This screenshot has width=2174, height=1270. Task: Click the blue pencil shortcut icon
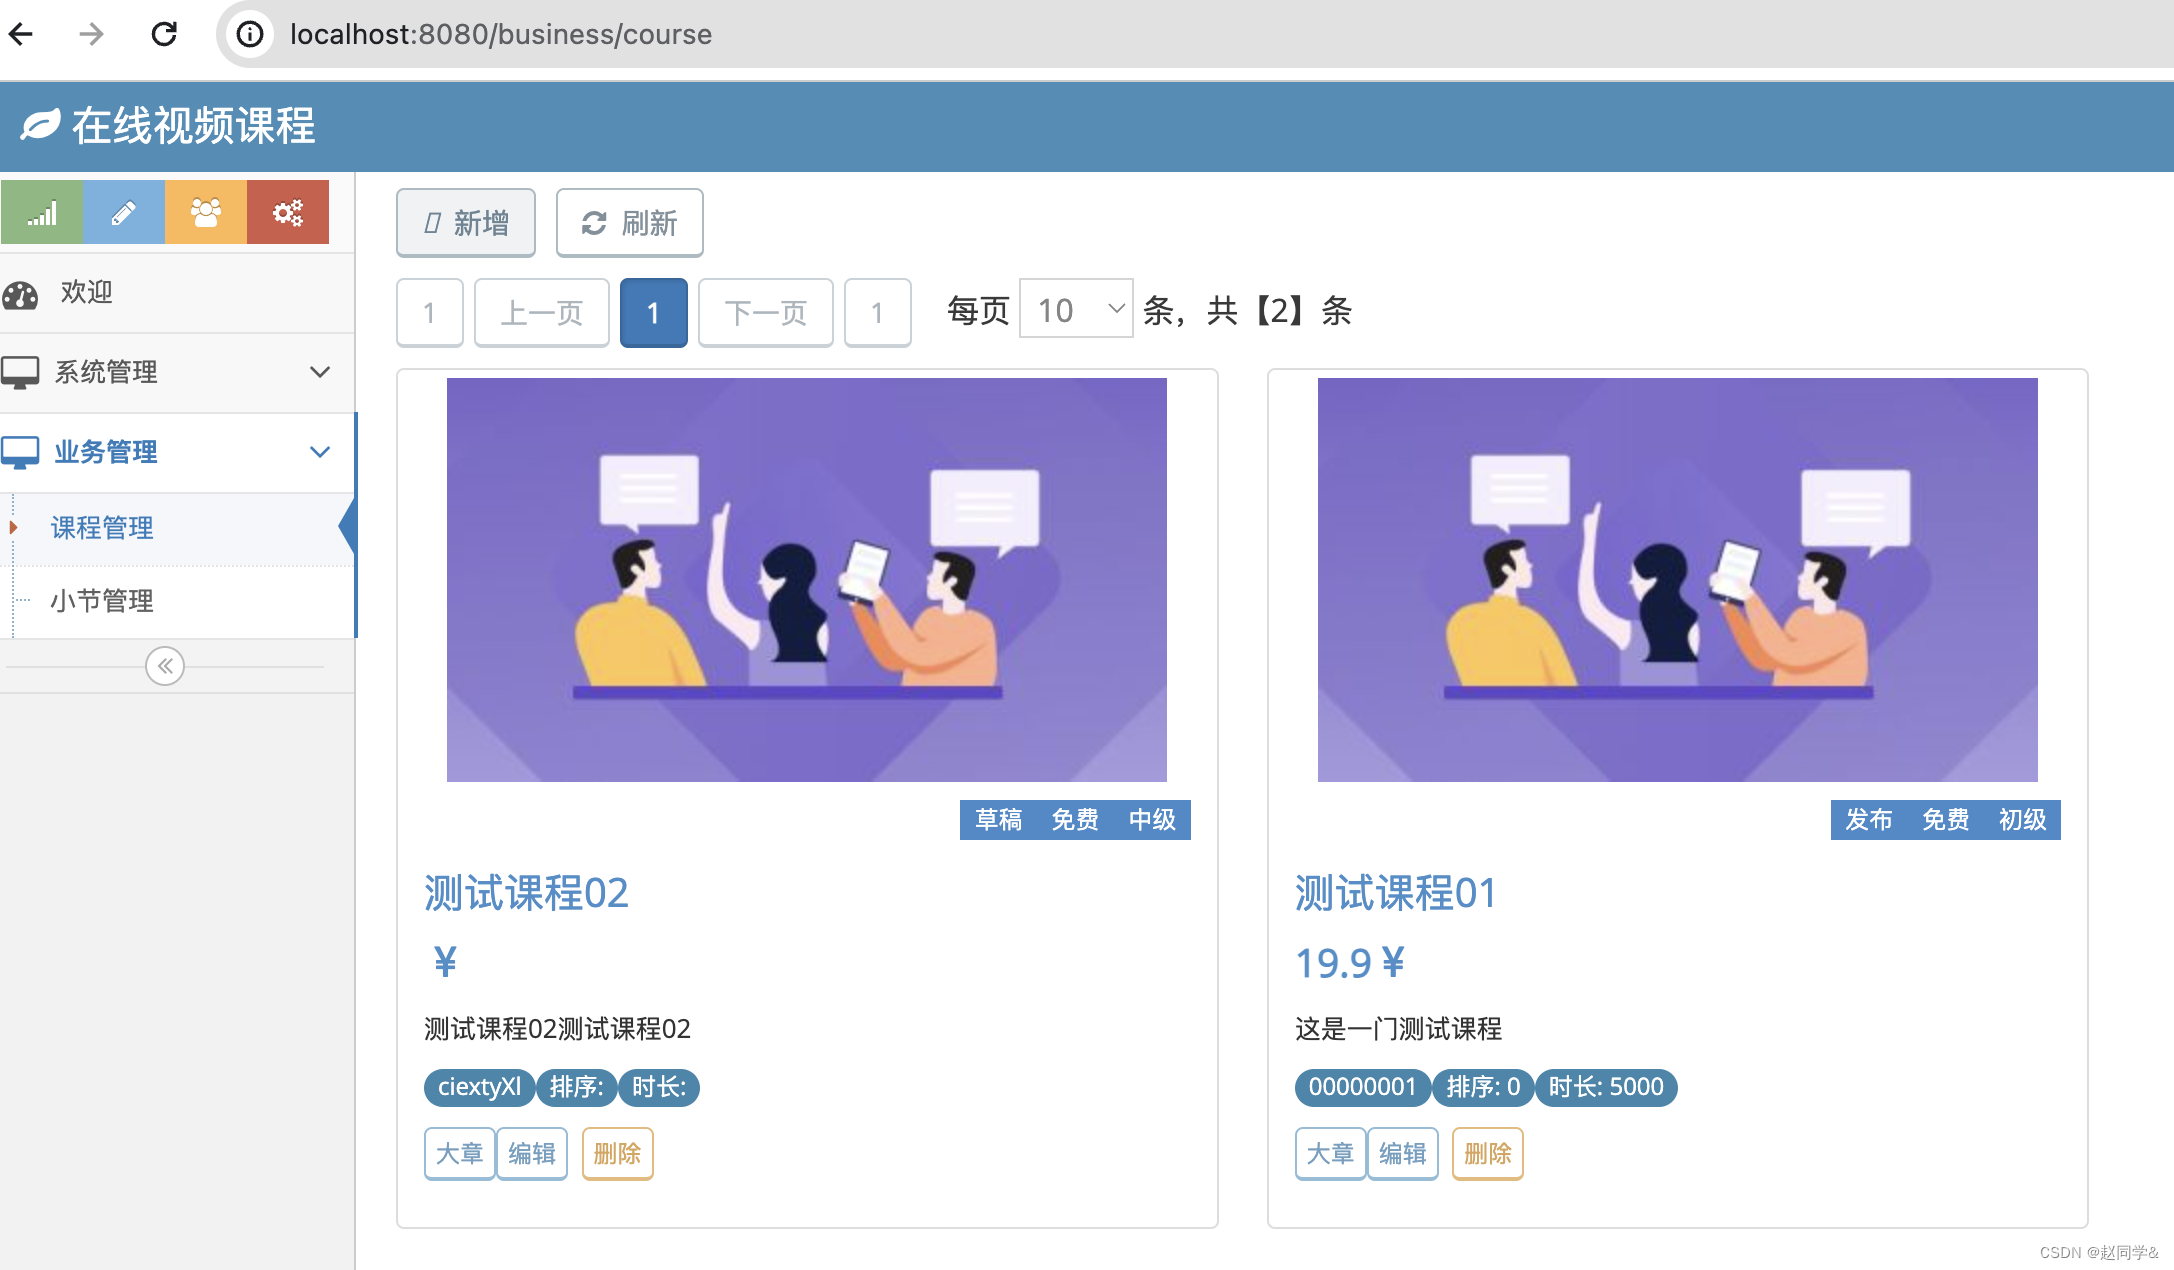pyautogui.click(x=124, y=212)
